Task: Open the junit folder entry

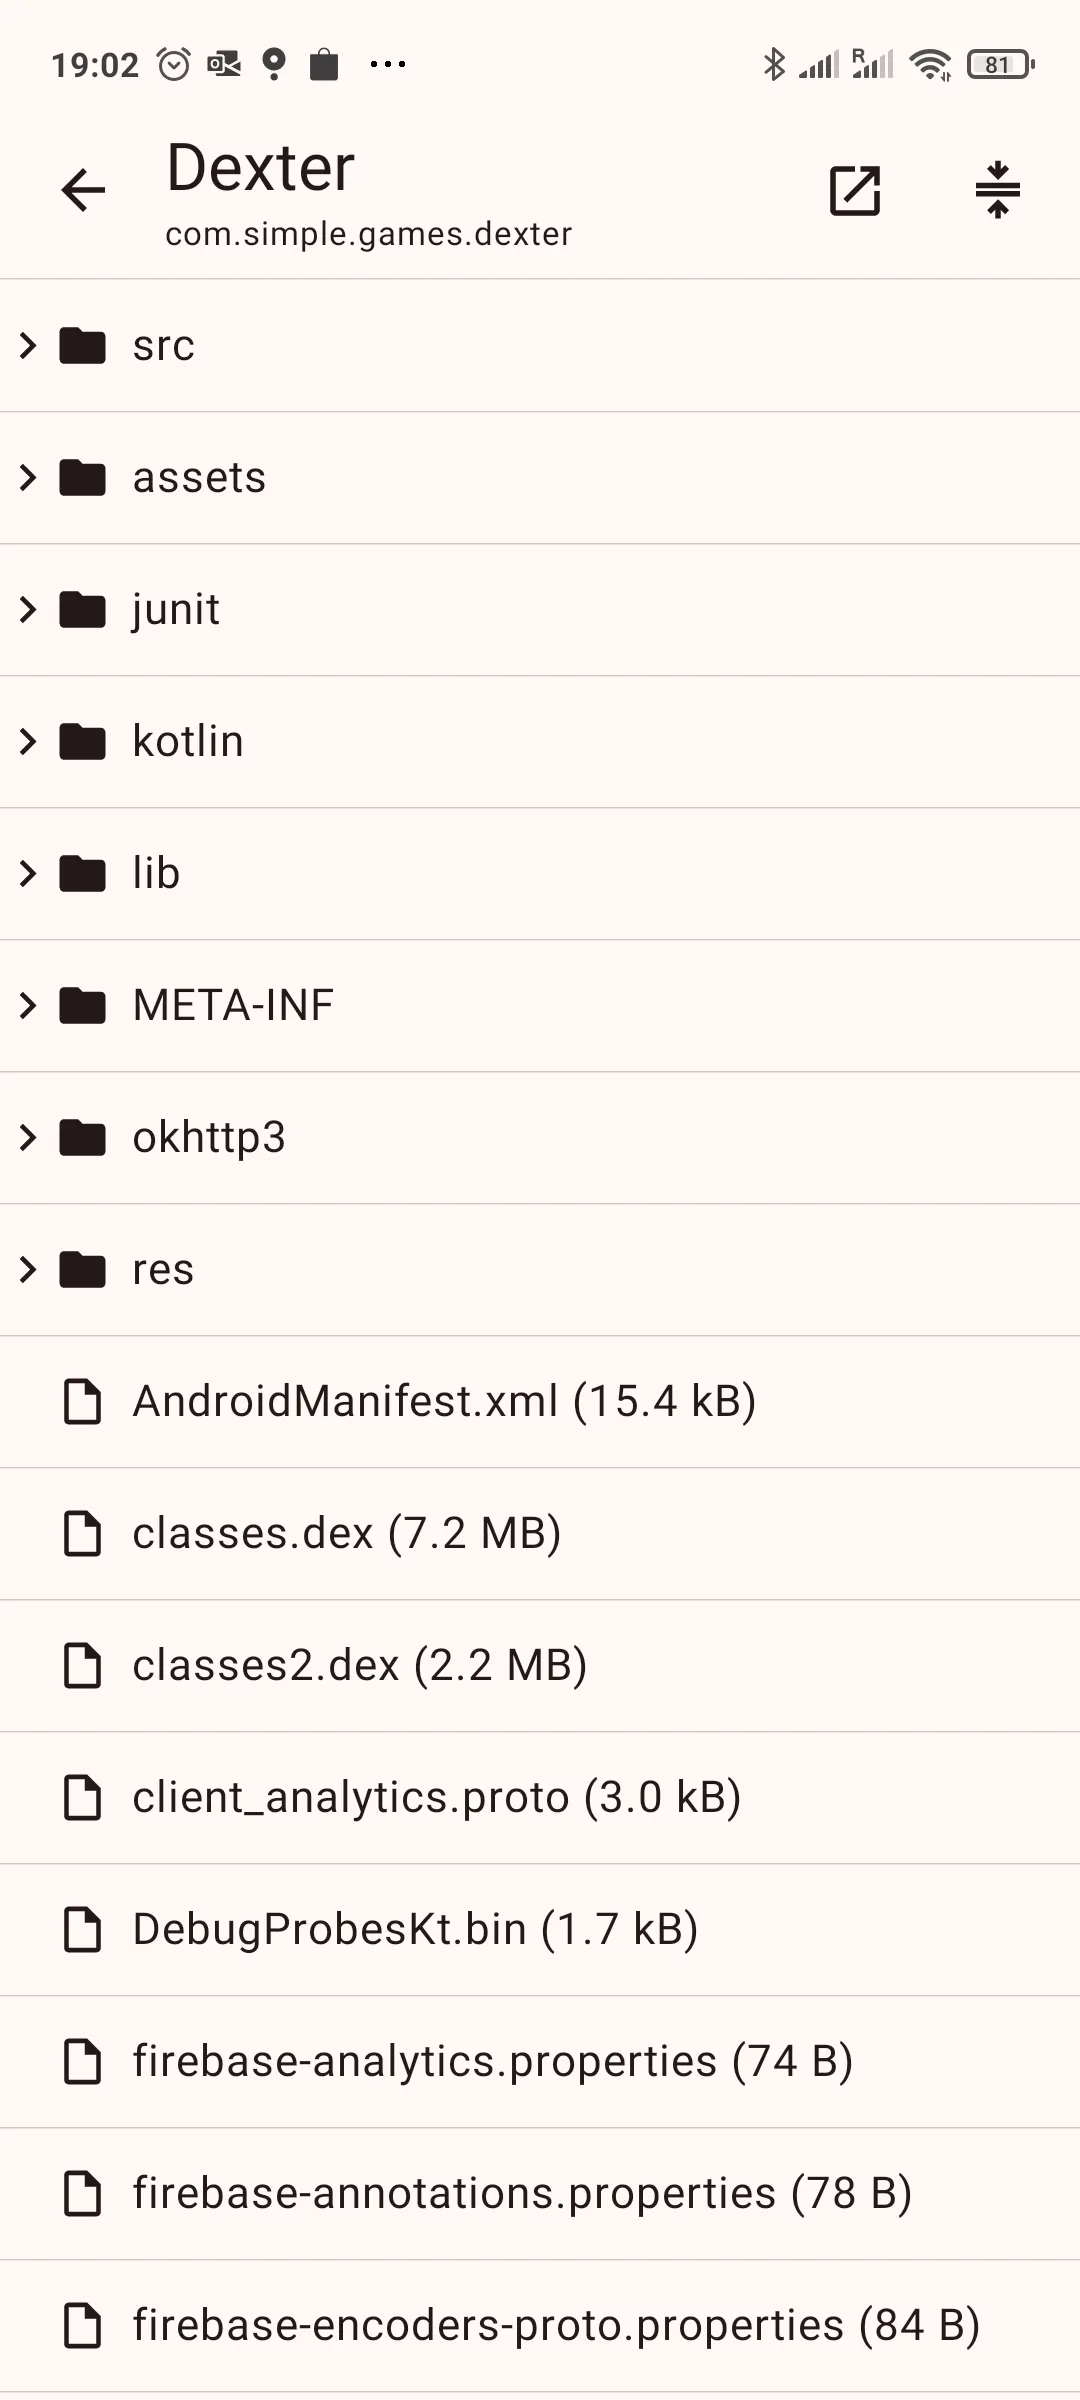Action: (177, 609)
